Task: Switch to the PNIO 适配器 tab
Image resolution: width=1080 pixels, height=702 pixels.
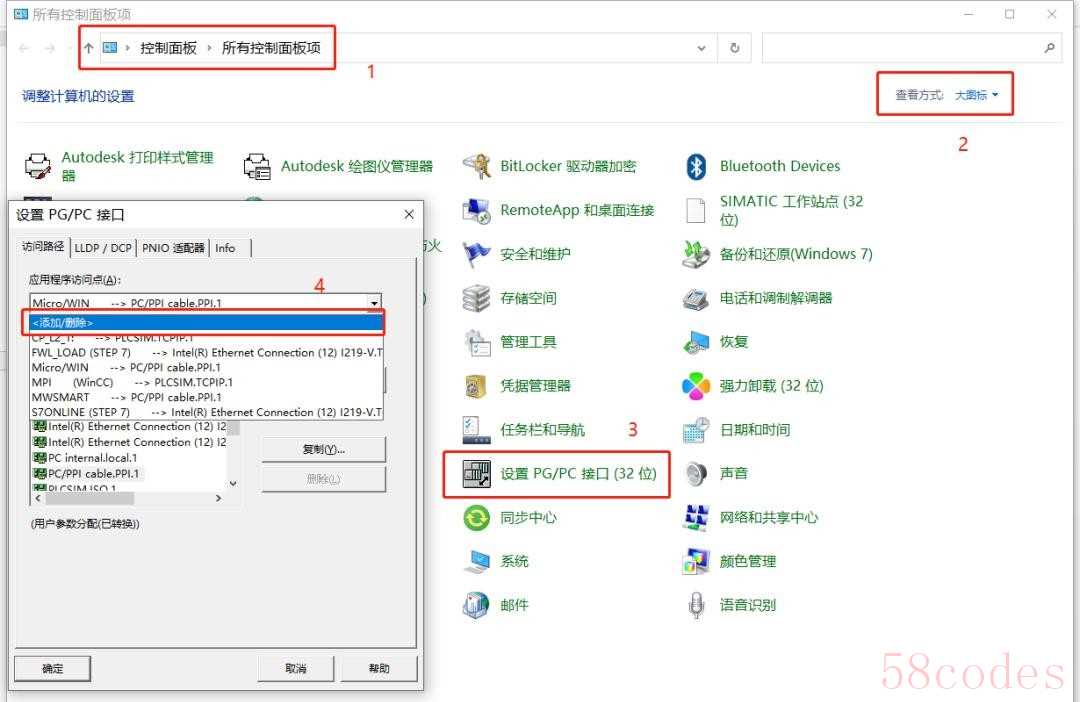Action: 173,248
